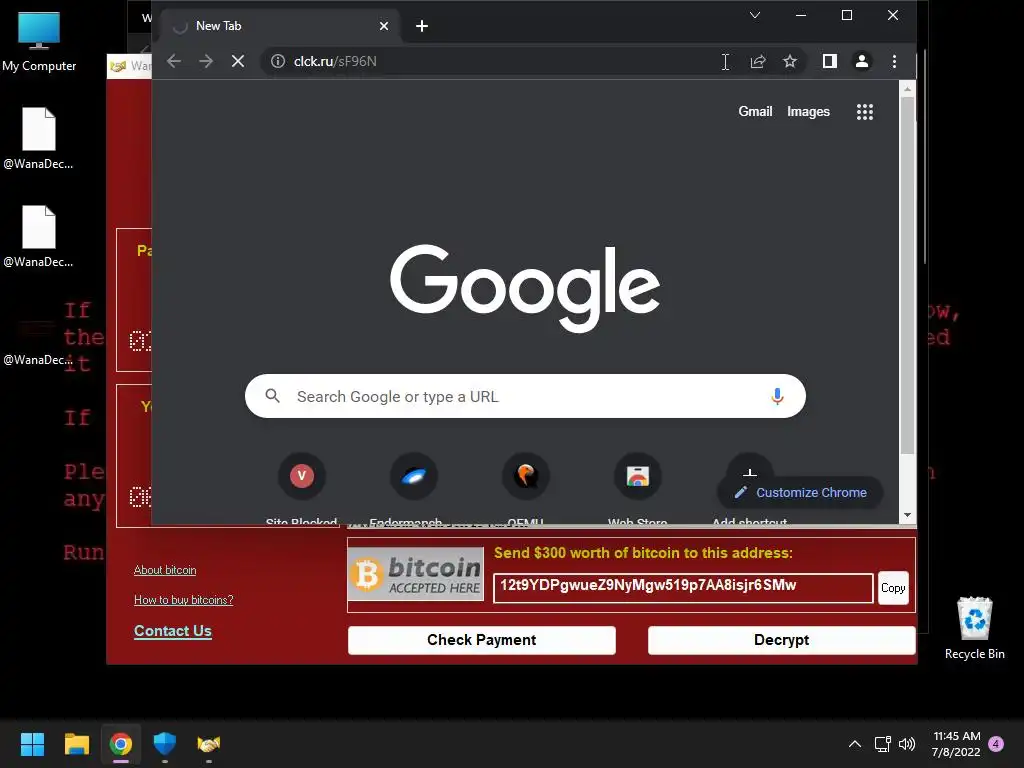The height and width of the screenshot is (768, 1024).
Task: Open Windows Security shield on taskbar
Action: point(165,744)
